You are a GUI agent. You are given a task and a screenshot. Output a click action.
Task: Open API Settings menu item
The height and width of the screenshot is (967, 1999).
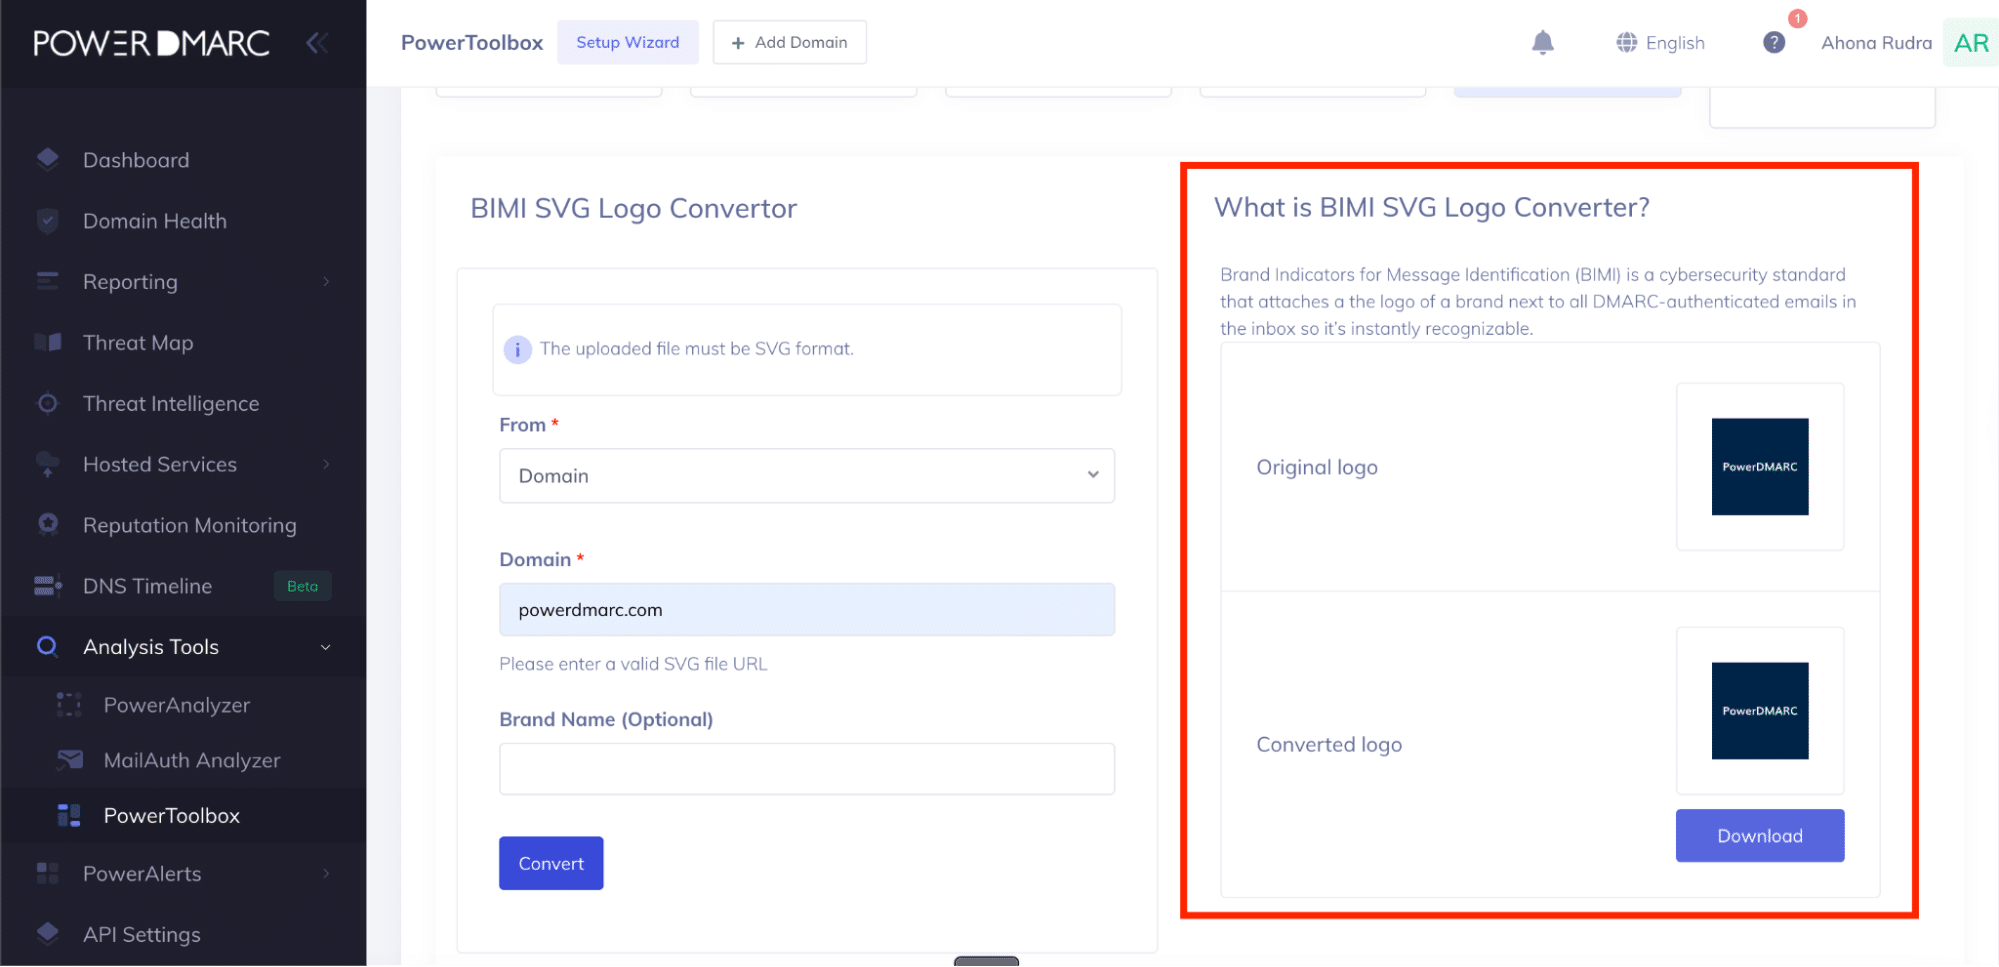[x=142, y=934]
